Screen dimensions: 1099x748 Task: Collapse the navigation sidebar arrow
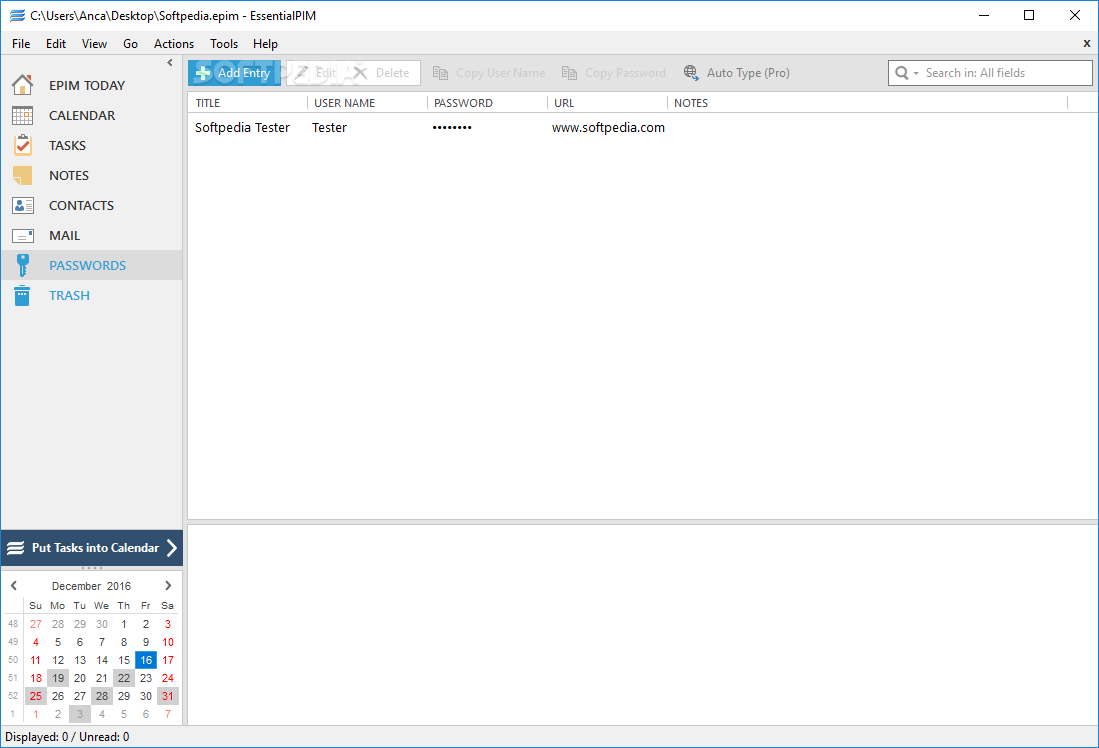point(170,62)
